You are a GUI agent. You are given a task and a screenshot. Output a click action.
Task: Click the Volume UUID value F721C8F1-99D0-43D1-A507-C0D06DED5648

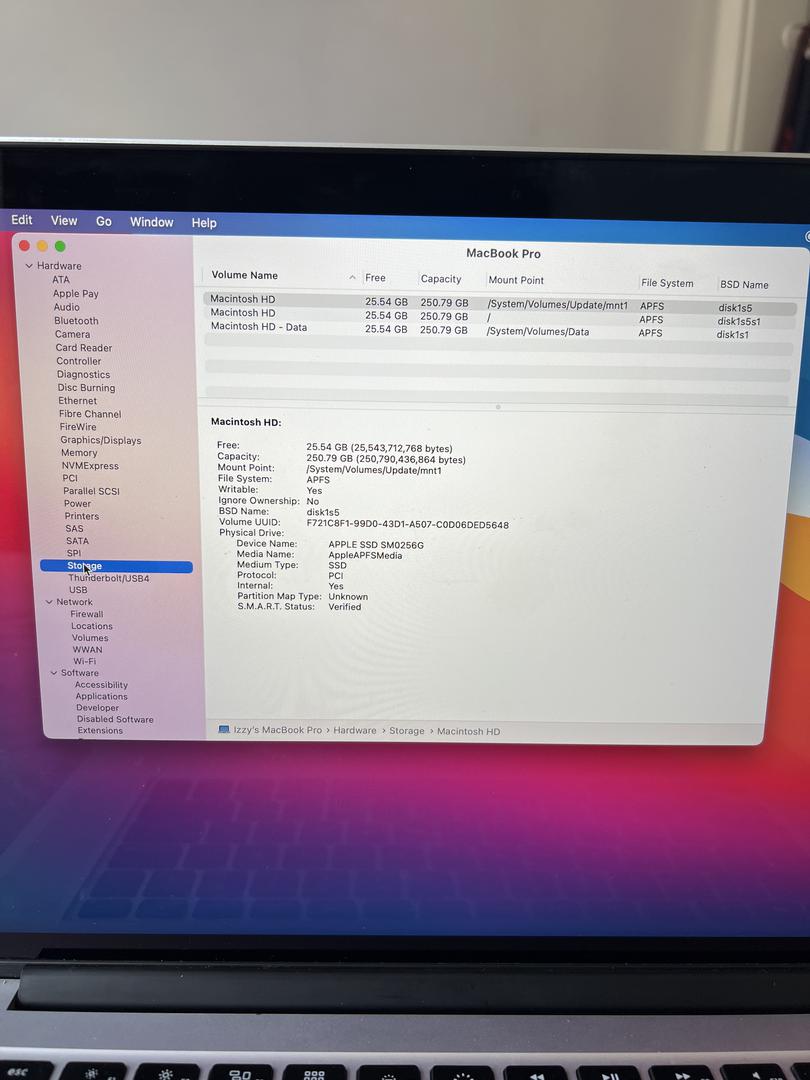(x=408, y=525)
